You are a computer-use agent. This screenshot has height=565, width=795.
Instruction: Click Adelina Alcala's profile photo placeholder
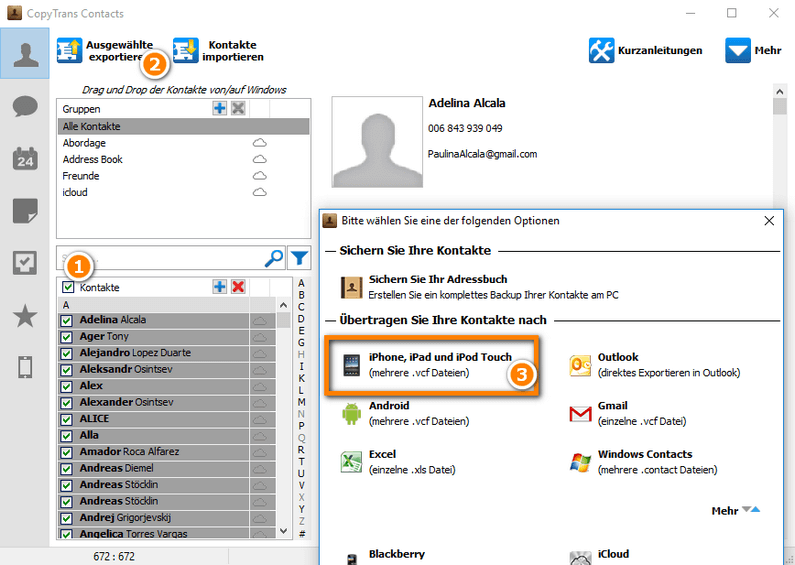click(x=377, y=142)
